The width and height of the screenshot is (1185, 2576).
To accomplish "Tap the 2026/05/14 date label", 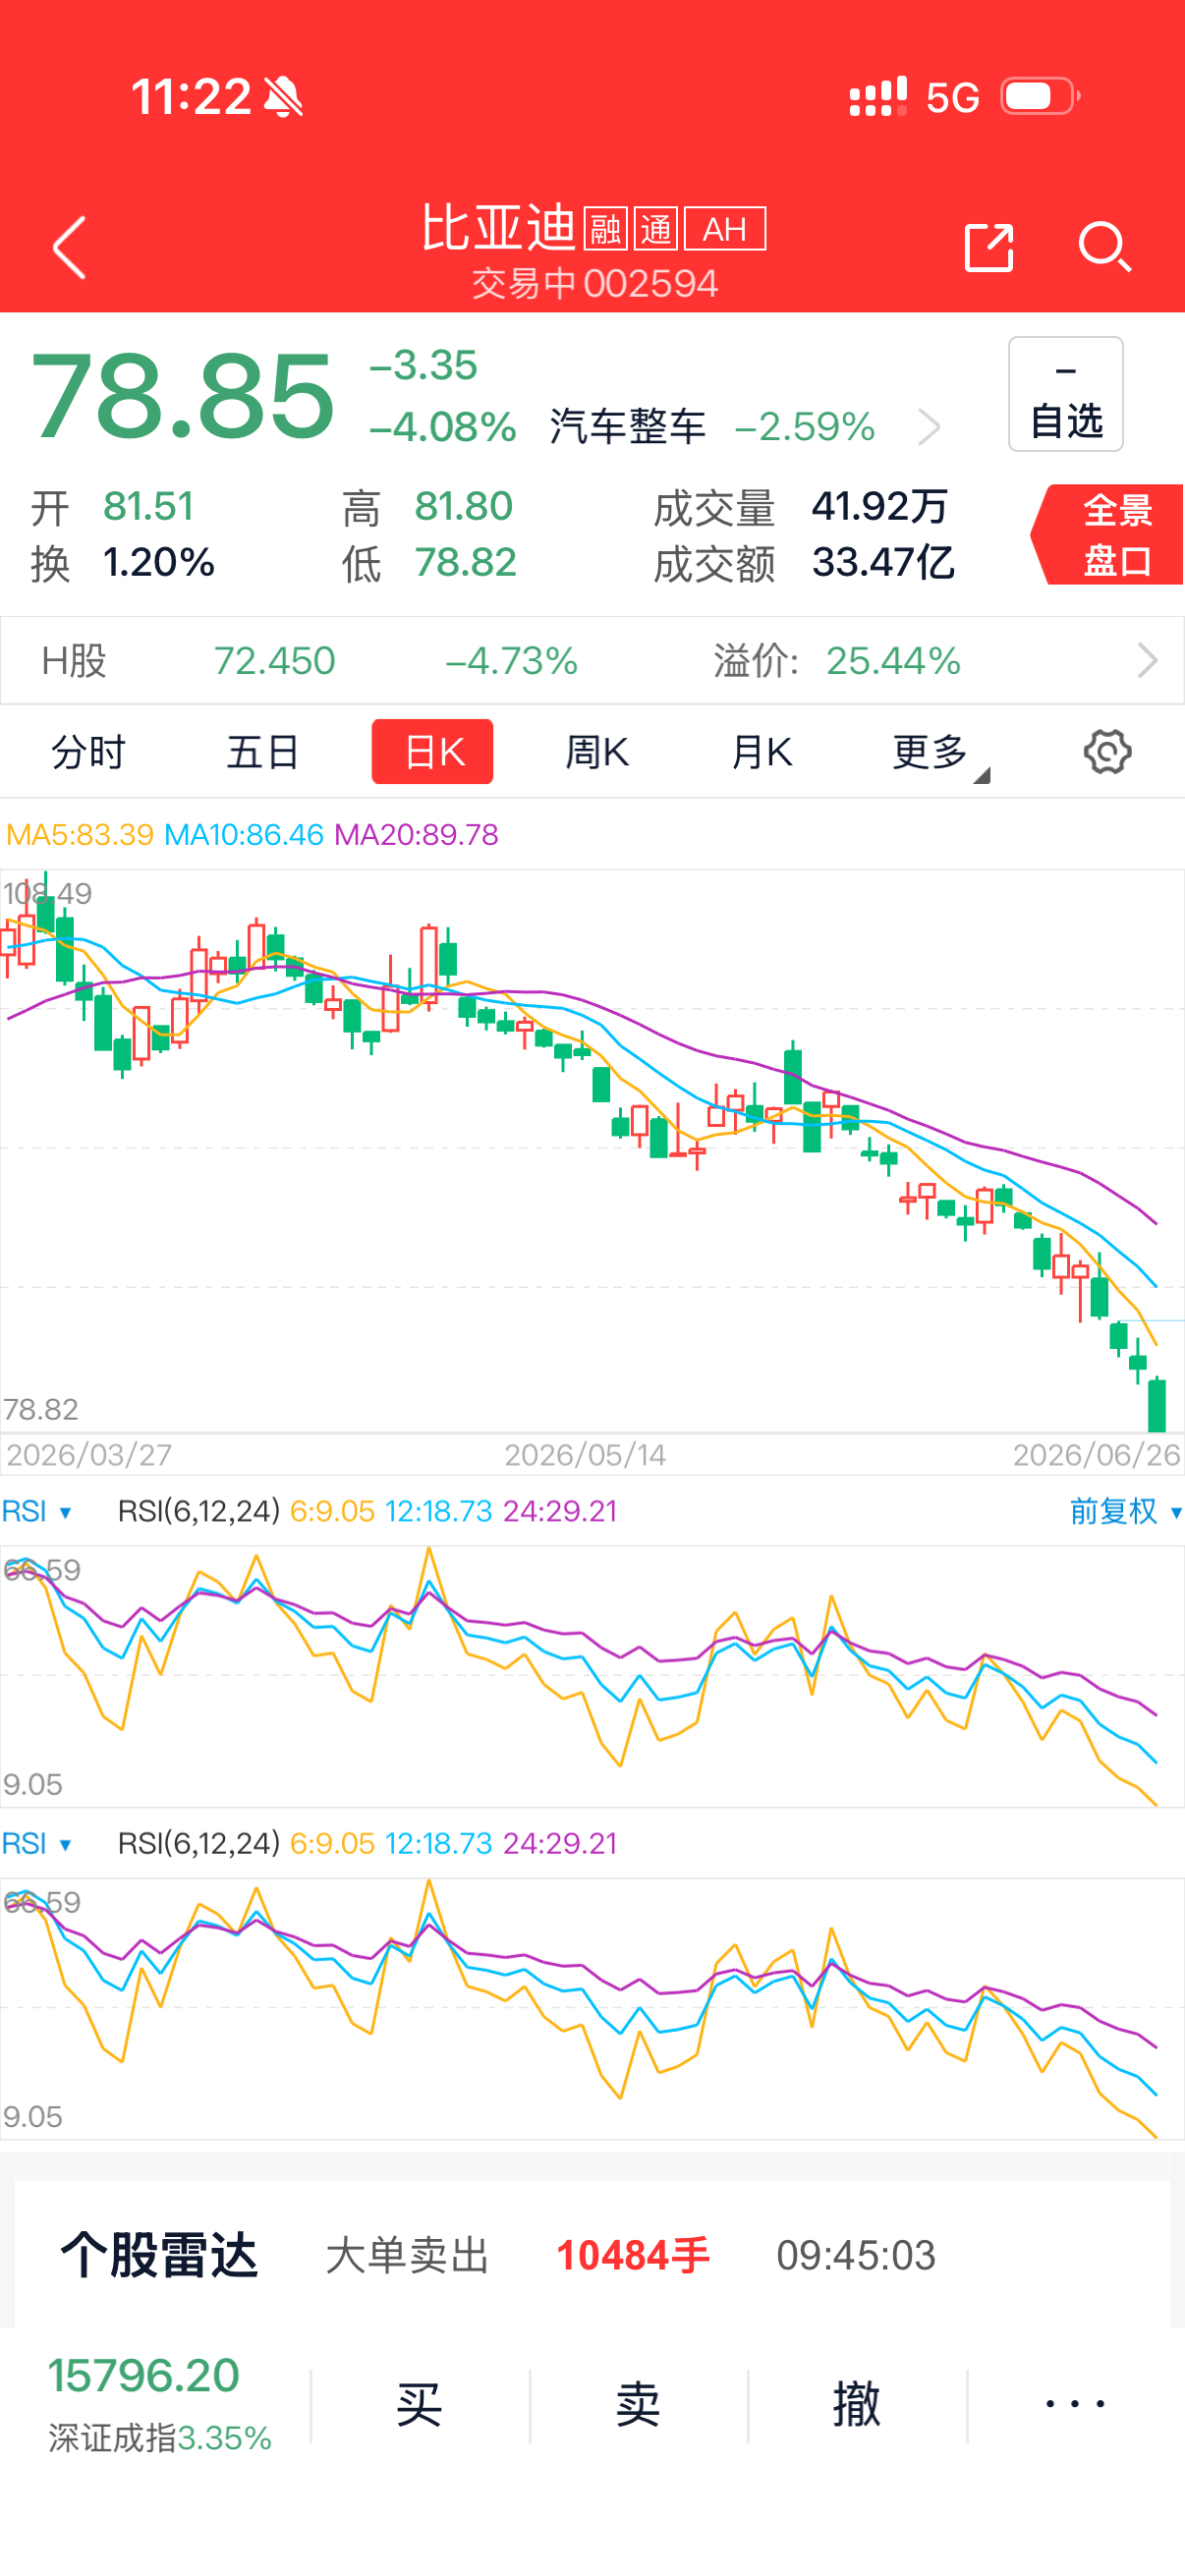I will tap(585, 1455).
